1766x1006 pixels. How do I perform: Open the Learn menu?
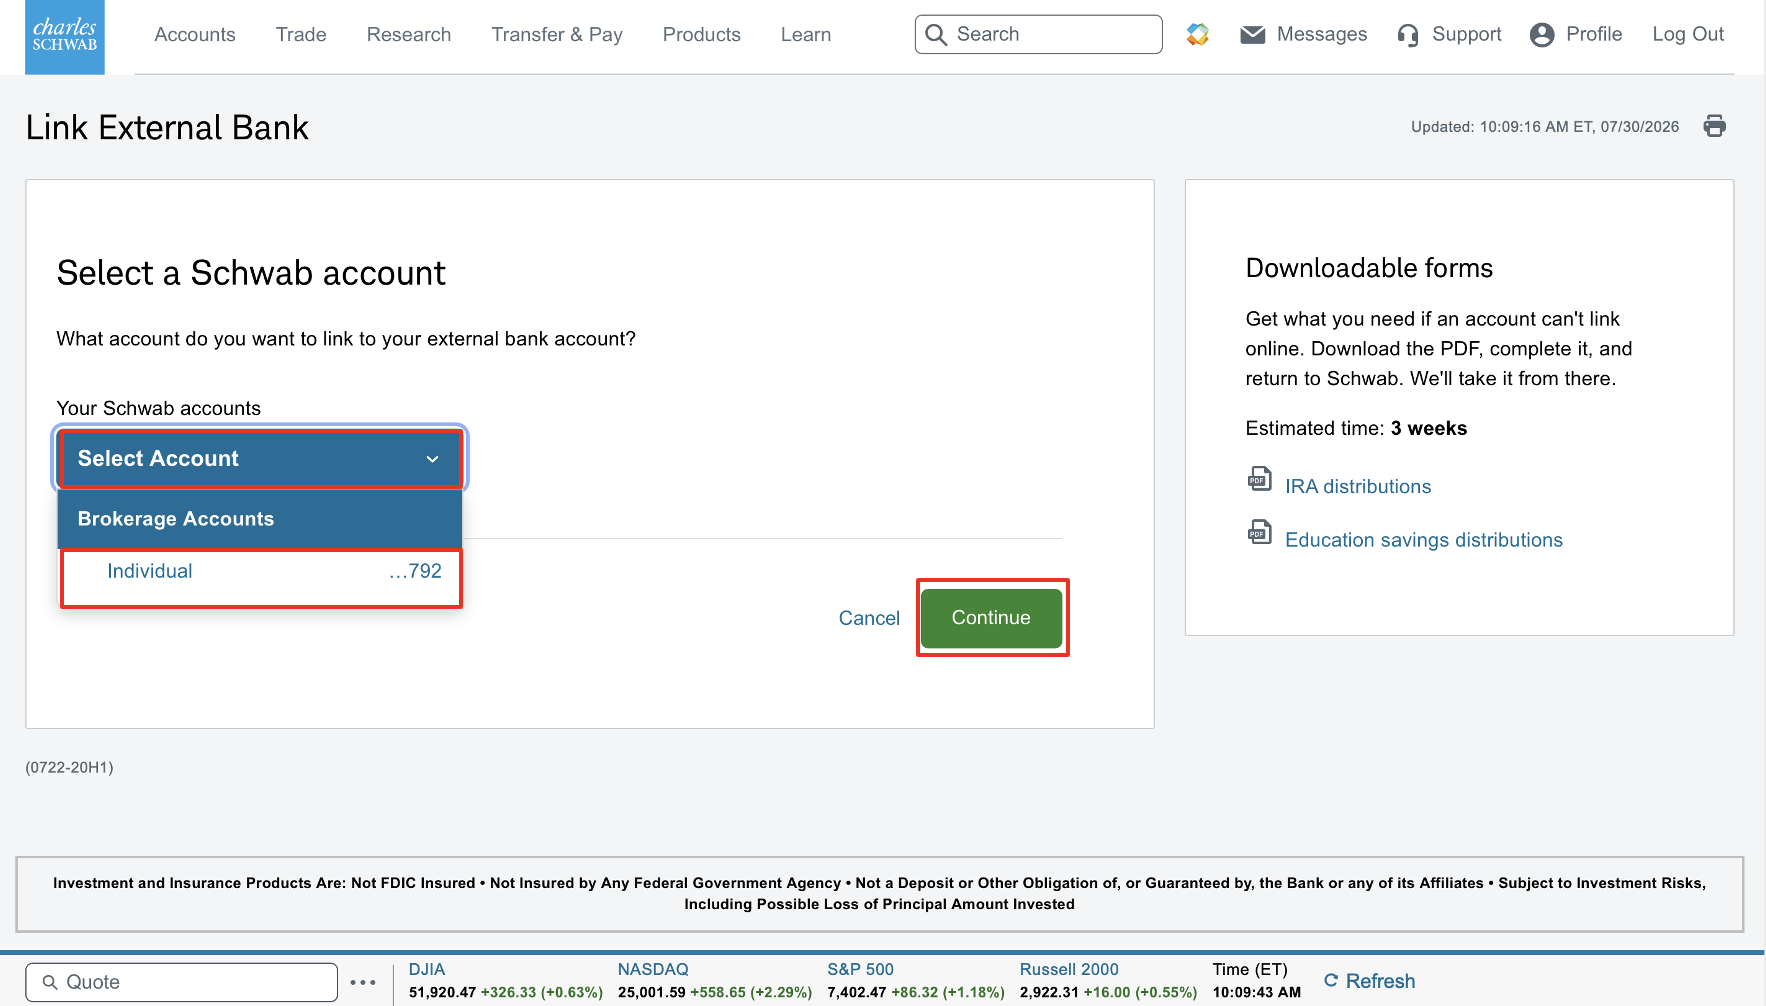(806, 35)
